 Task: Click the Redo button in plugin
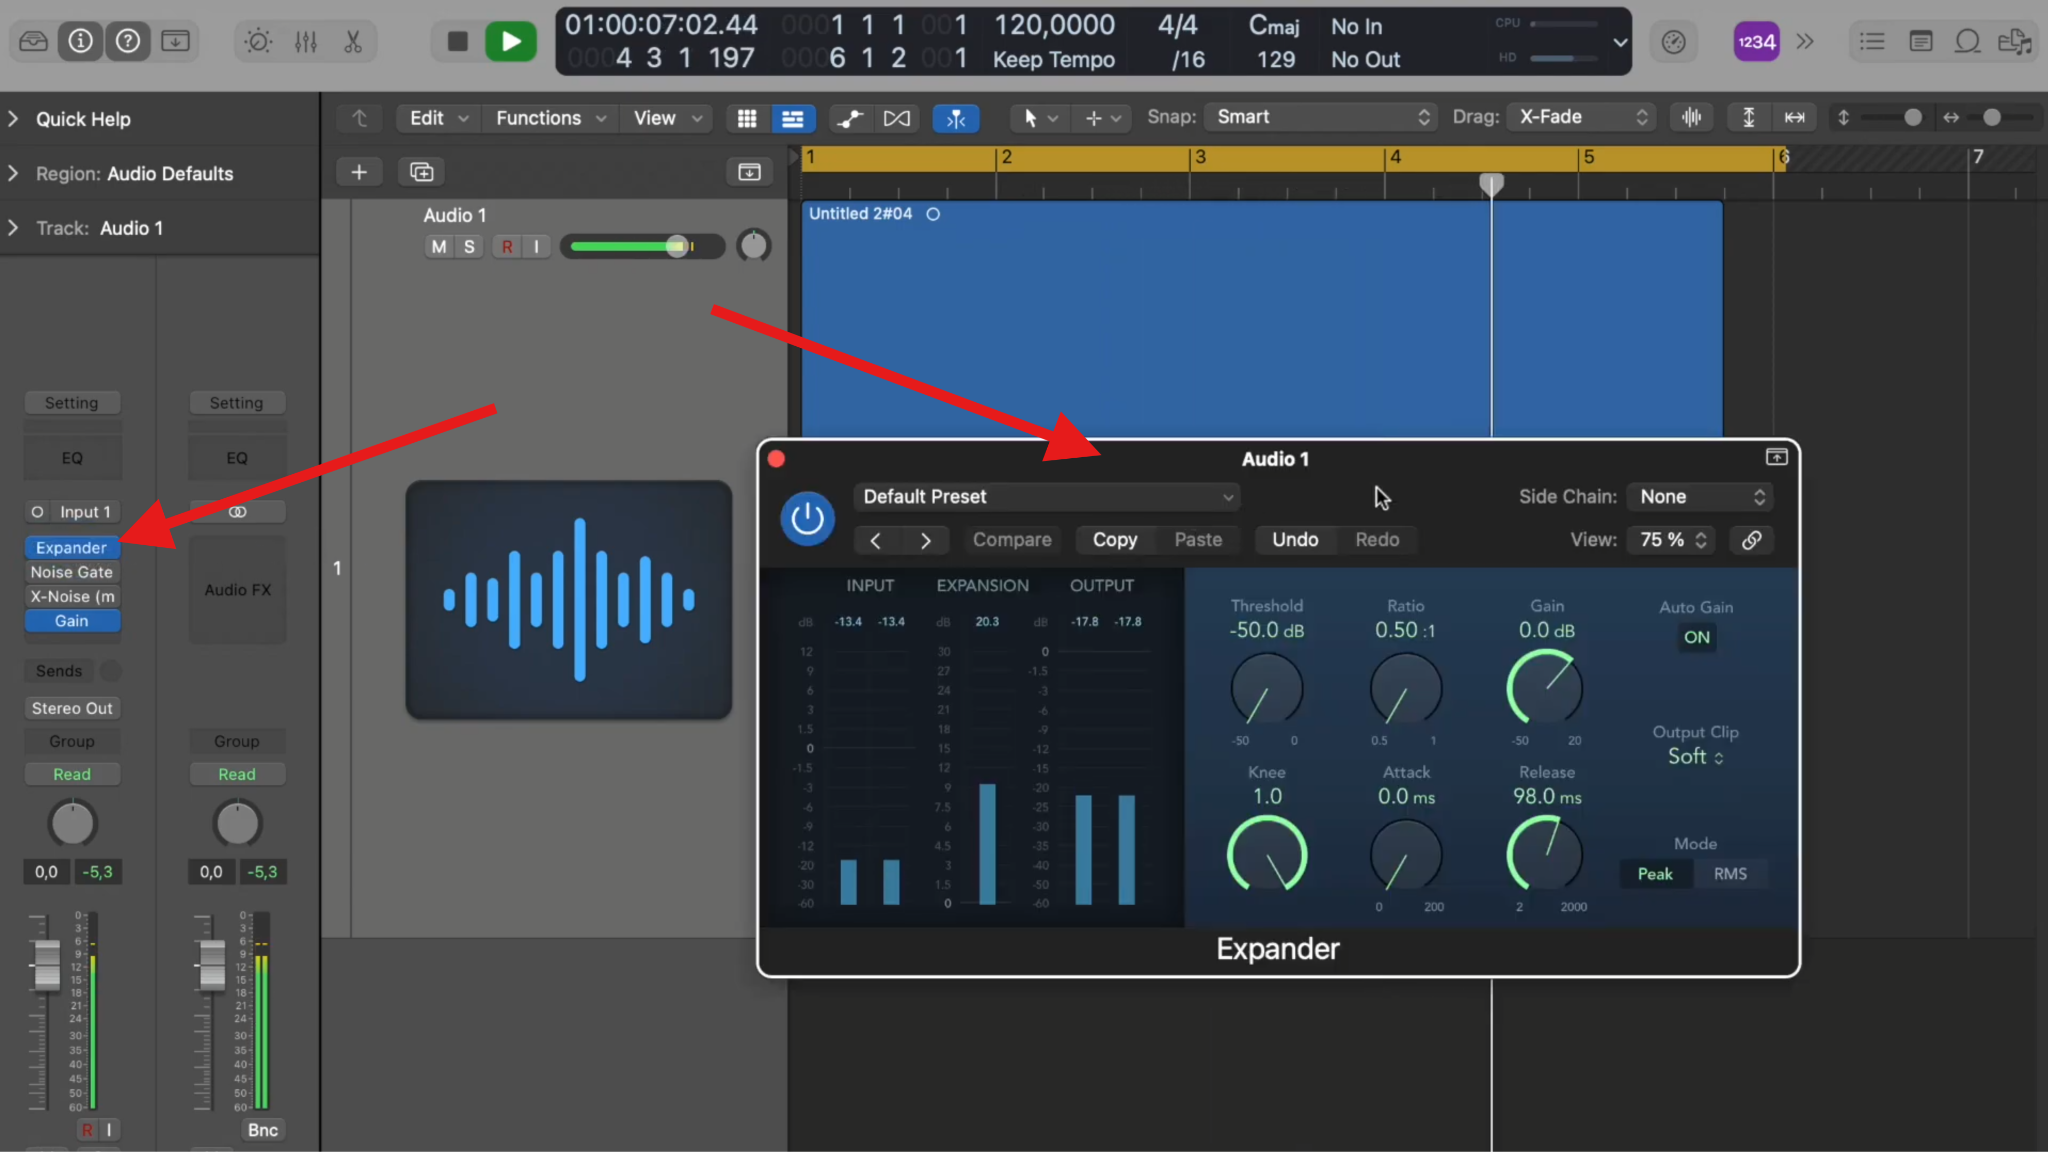(x=1377, y=540)
